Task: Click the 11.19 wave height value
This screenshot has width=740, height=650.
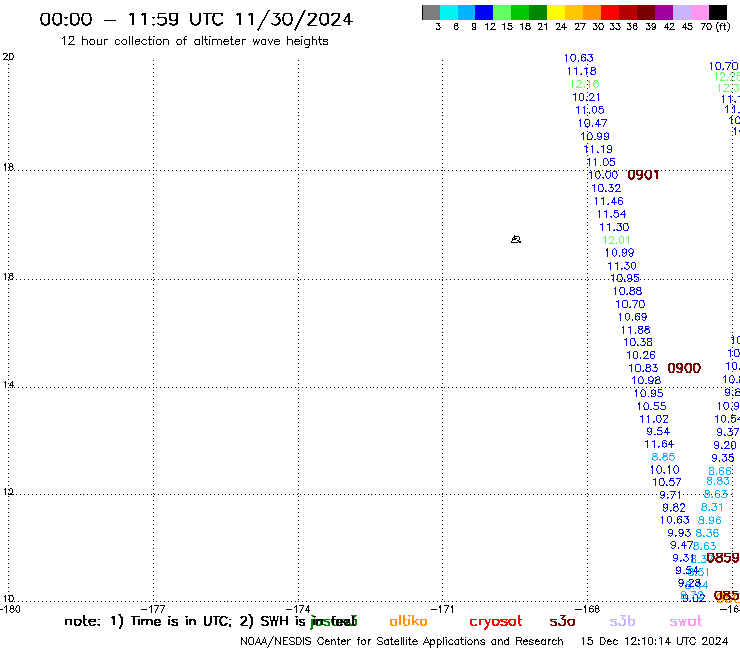Action: tap(598, 149)
